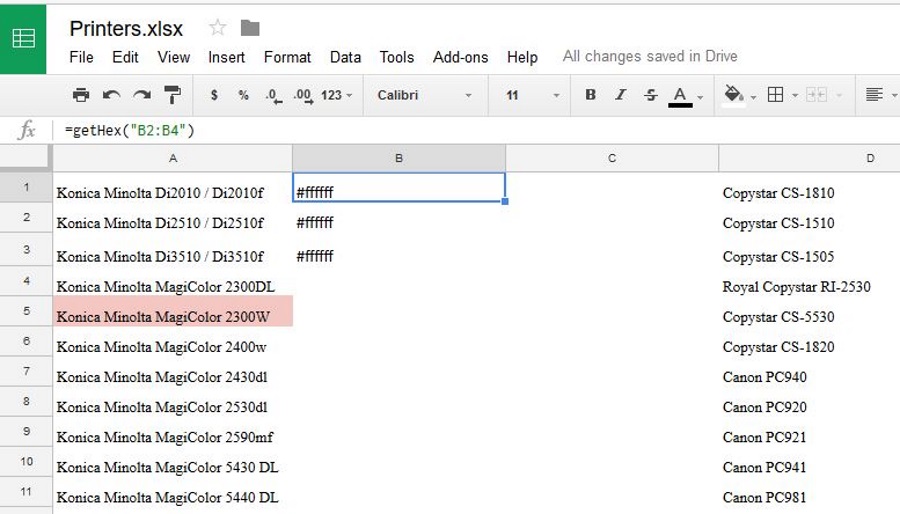Open horizontal align tool

pos(874,95)
